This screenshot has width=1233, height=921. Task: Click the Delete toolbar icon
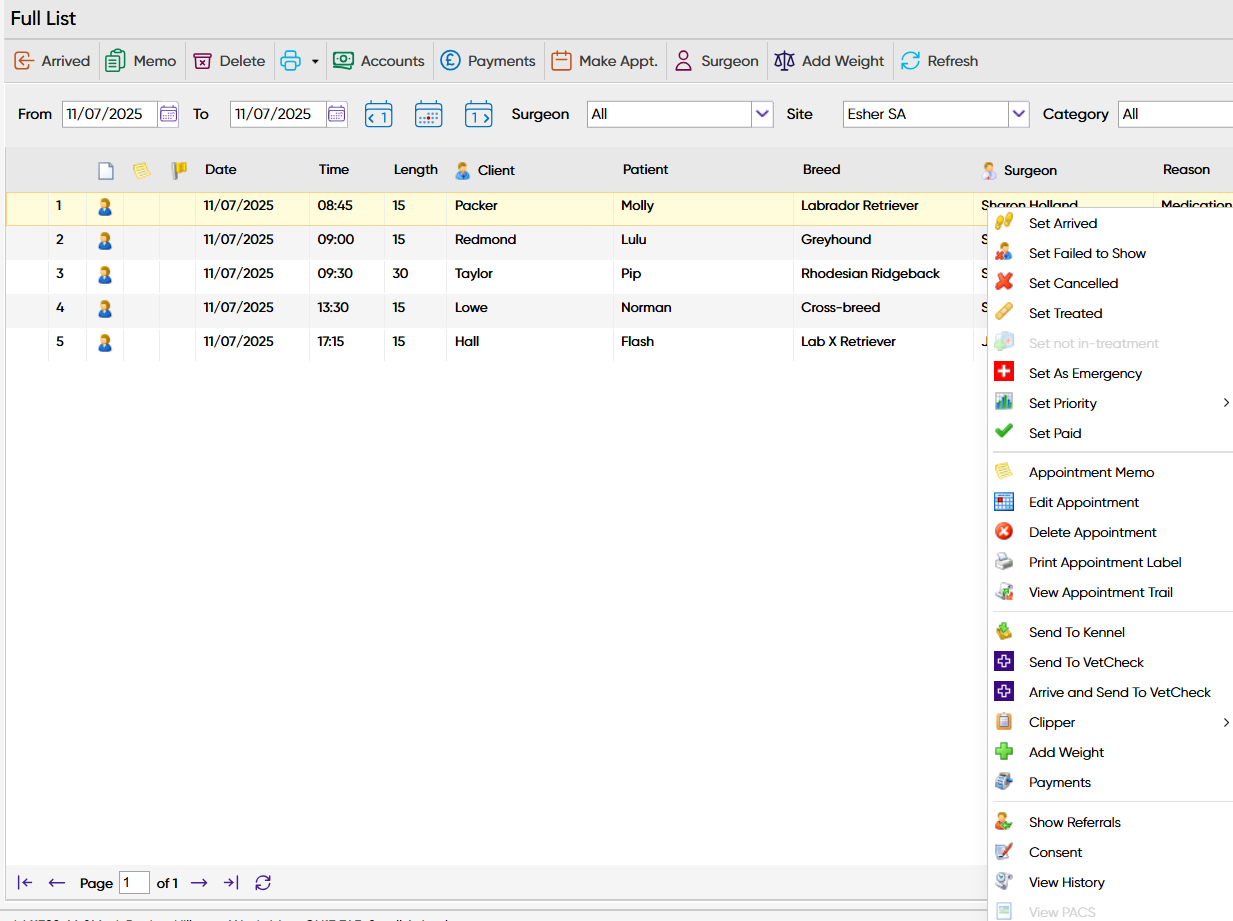pyautogui.click(x=203, y=61)
